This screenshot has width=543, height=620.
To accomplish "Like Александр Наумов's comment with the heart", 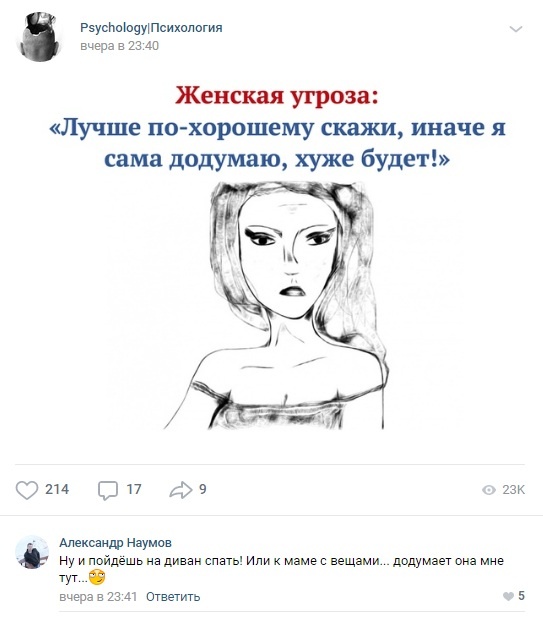I will (508, 596).
